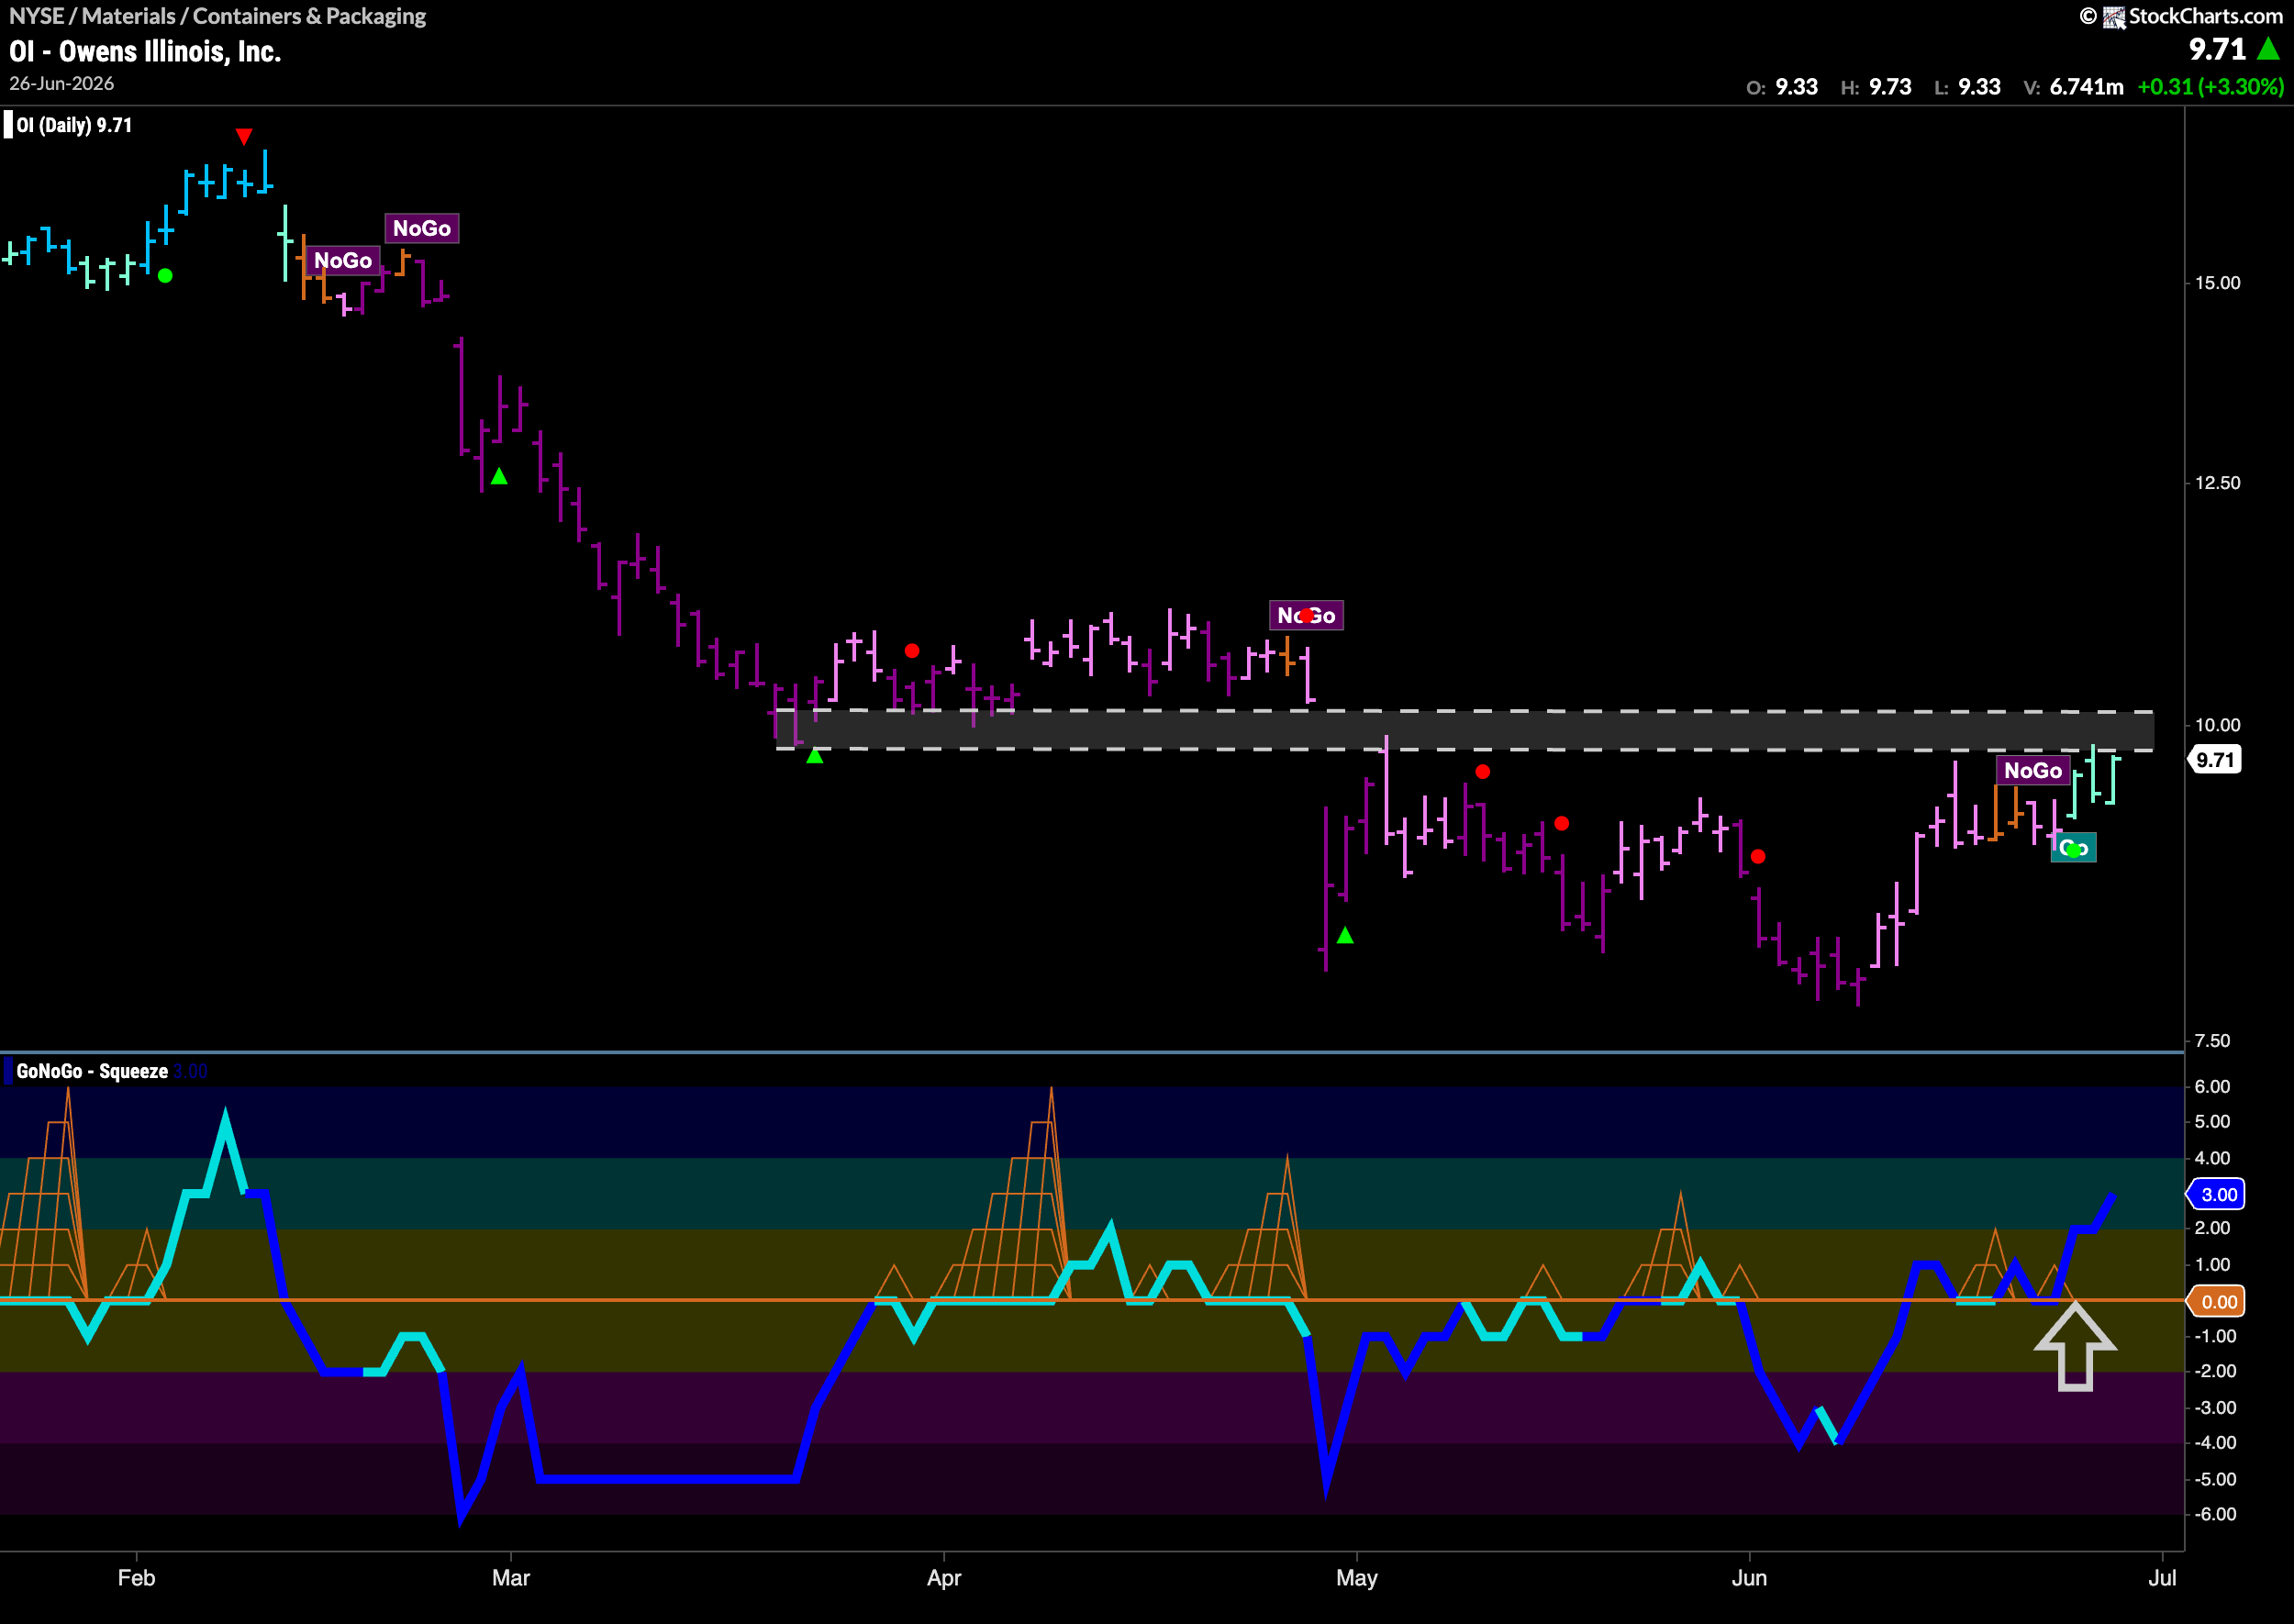Click the low value 'L: 9.33'
Image resolution: width=2294 pixels, height=1624 pixels.
[1967, 87]
